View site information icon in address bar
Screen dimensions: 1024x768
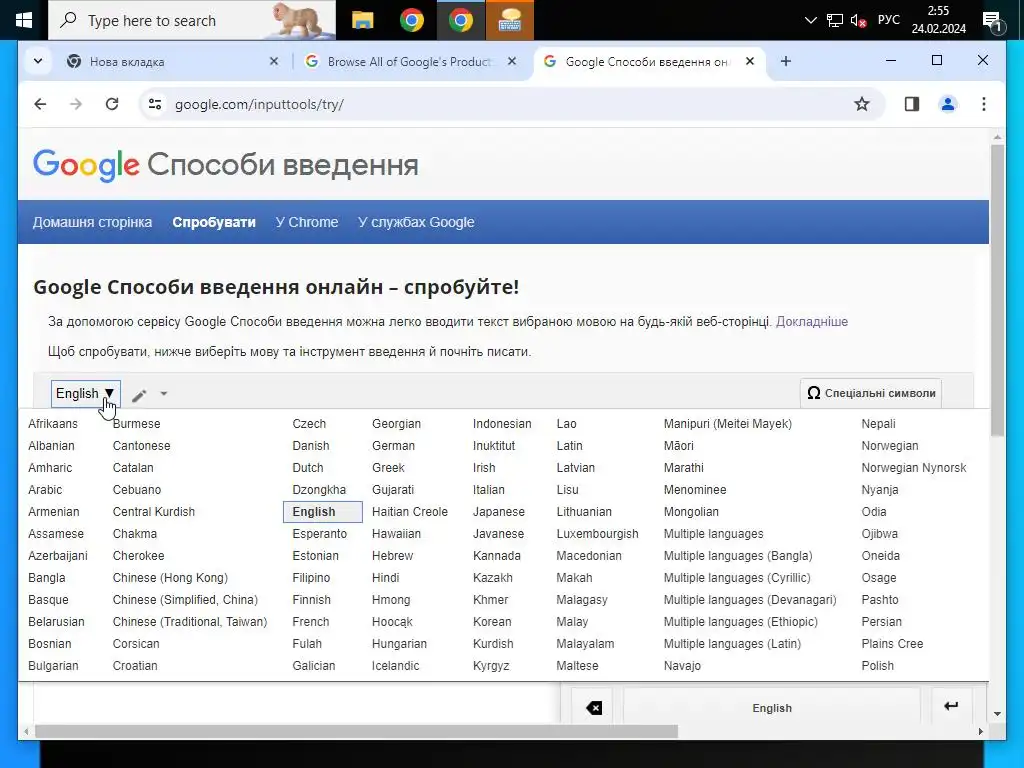tap(155, 104)
